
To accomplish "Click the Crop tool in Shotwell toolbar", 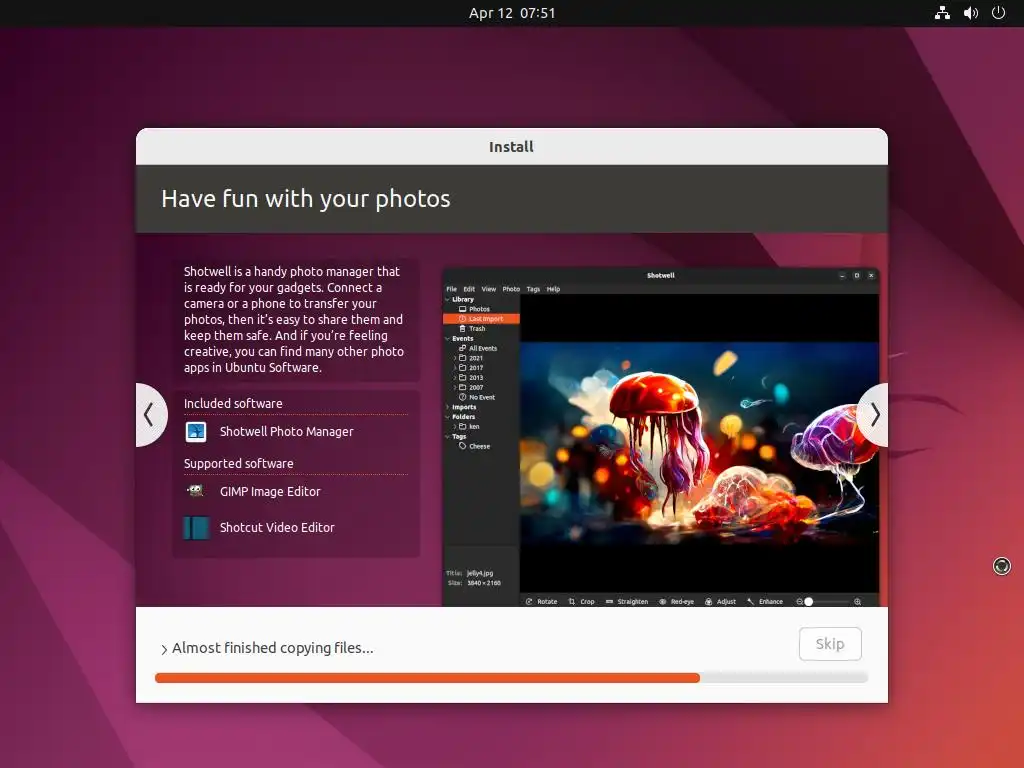I will [581, 601].
